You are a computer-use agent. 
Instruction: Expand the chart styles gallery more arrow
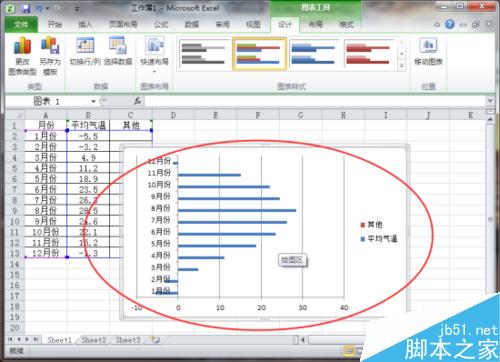(402, 66)
